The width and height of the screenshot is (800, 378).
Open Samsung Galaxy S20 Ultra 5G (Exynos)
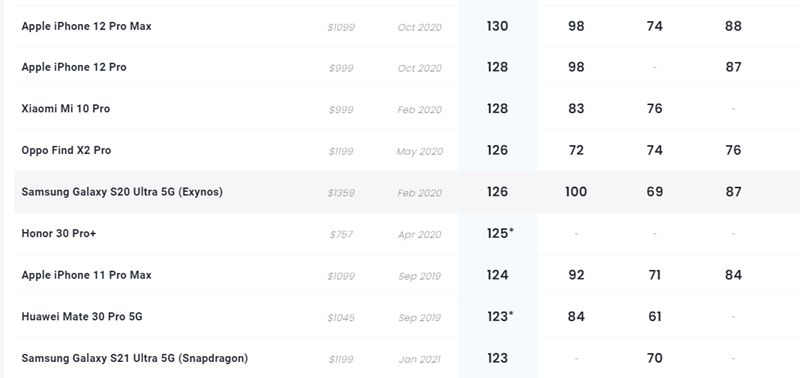tap(122, 192)
